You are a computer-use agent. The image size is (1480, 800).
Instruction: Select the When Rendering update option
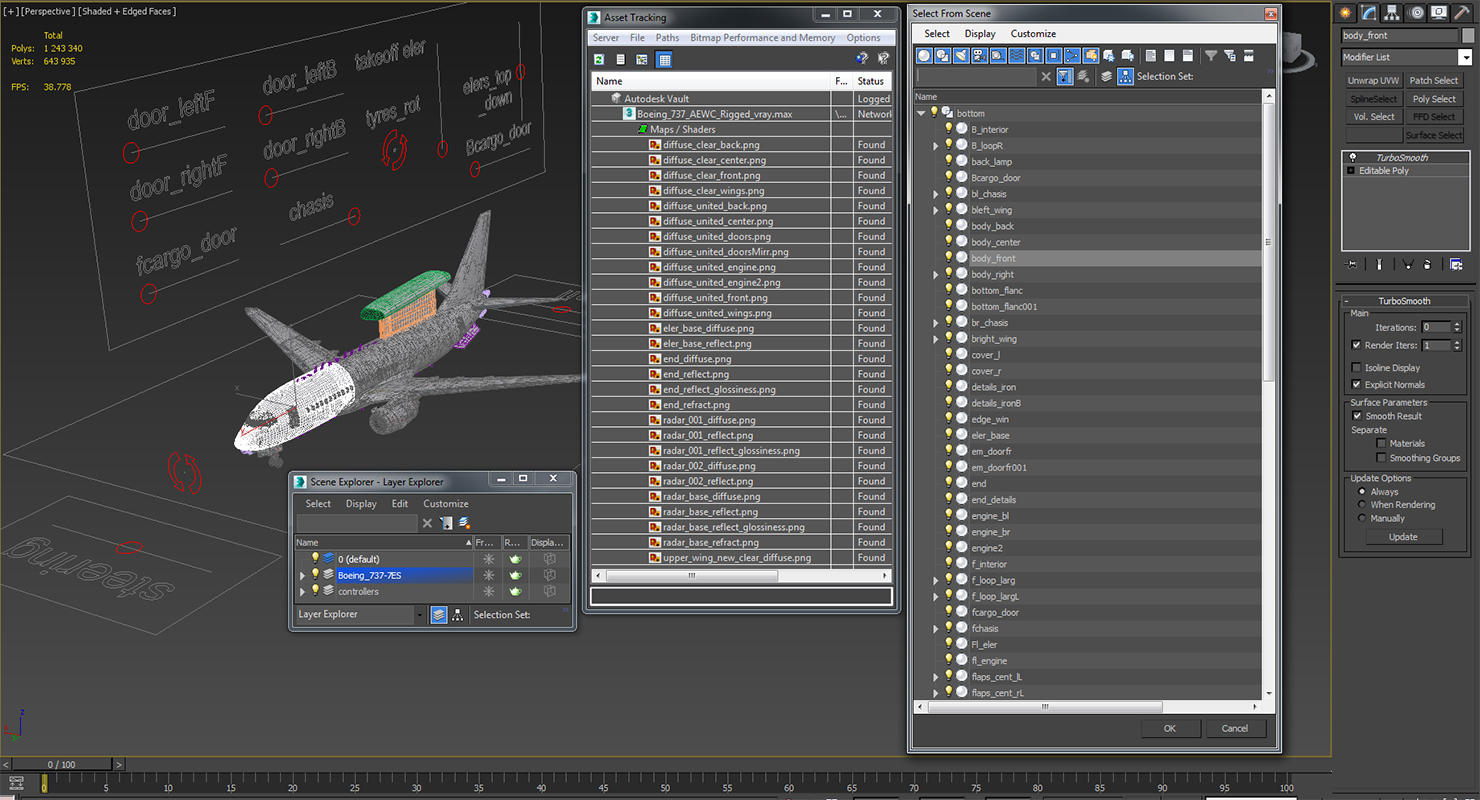[1361, 505]
